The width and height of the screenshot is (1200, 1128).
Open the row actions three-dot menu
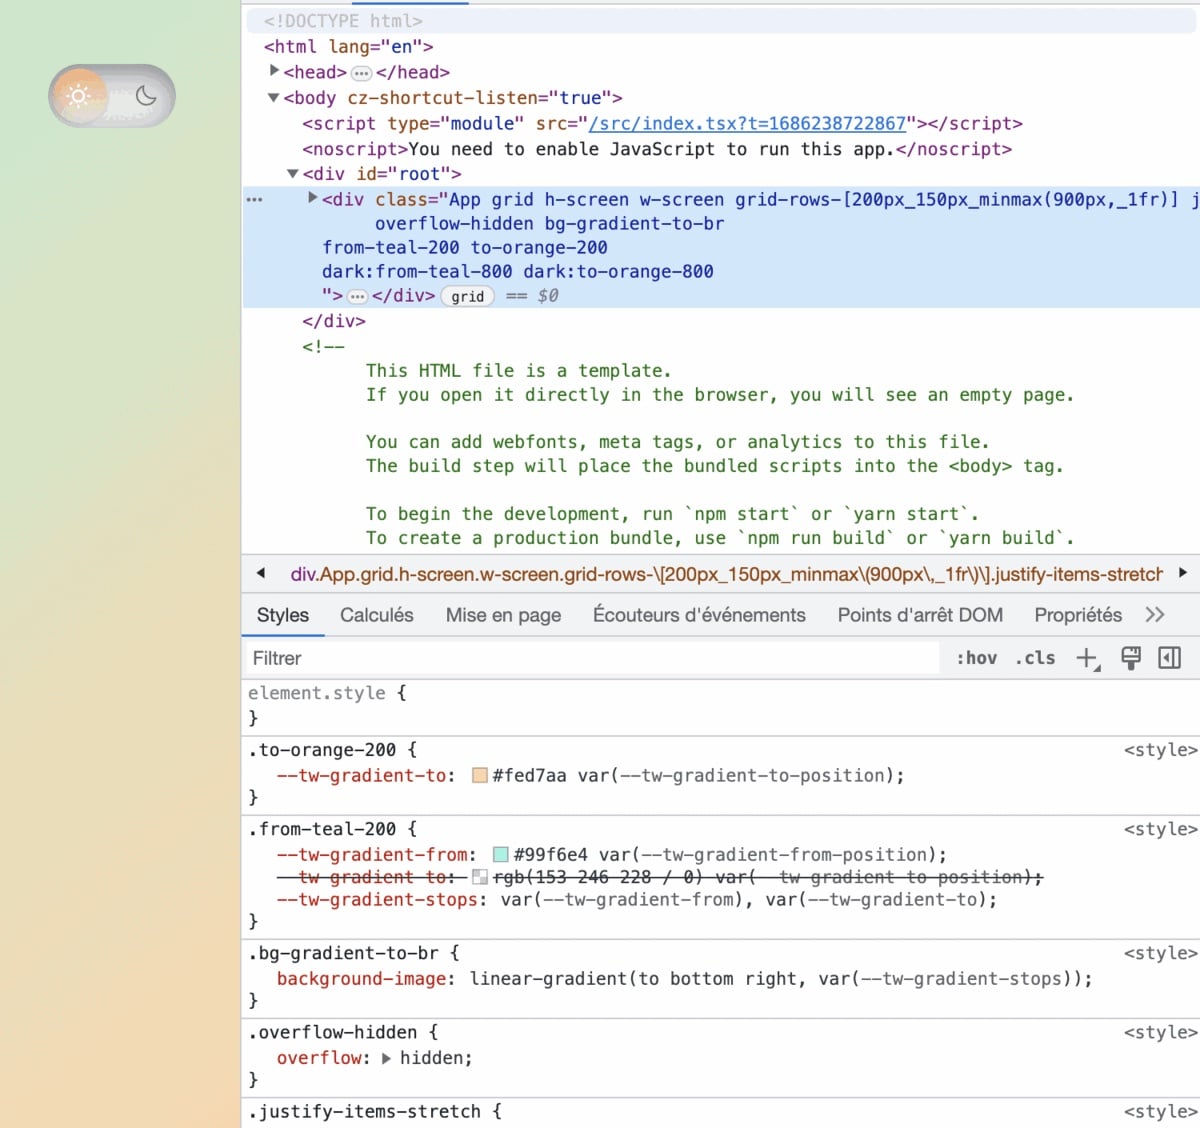click(255, 200)
